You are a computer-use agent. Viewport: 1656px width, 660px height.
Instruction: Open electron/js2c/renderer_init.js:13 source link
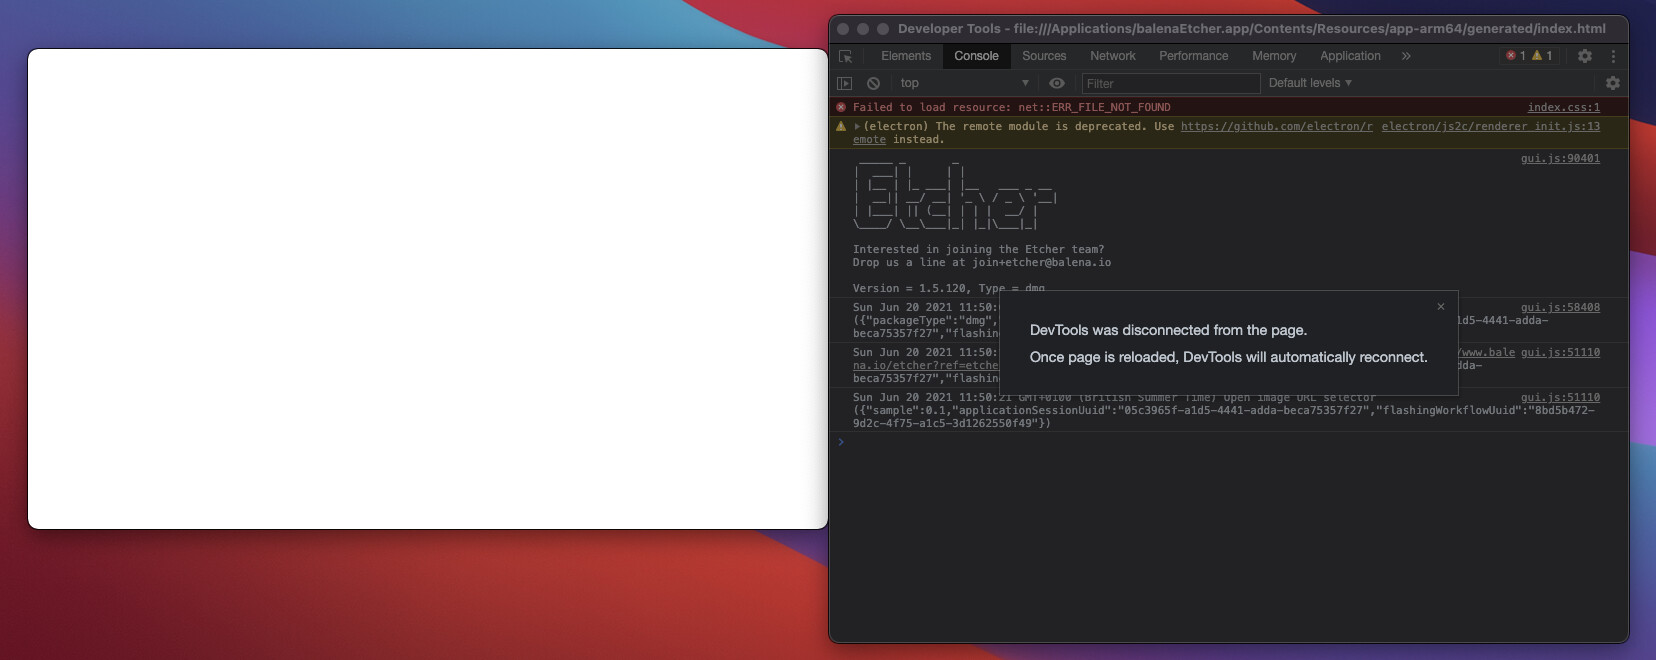1490,126
